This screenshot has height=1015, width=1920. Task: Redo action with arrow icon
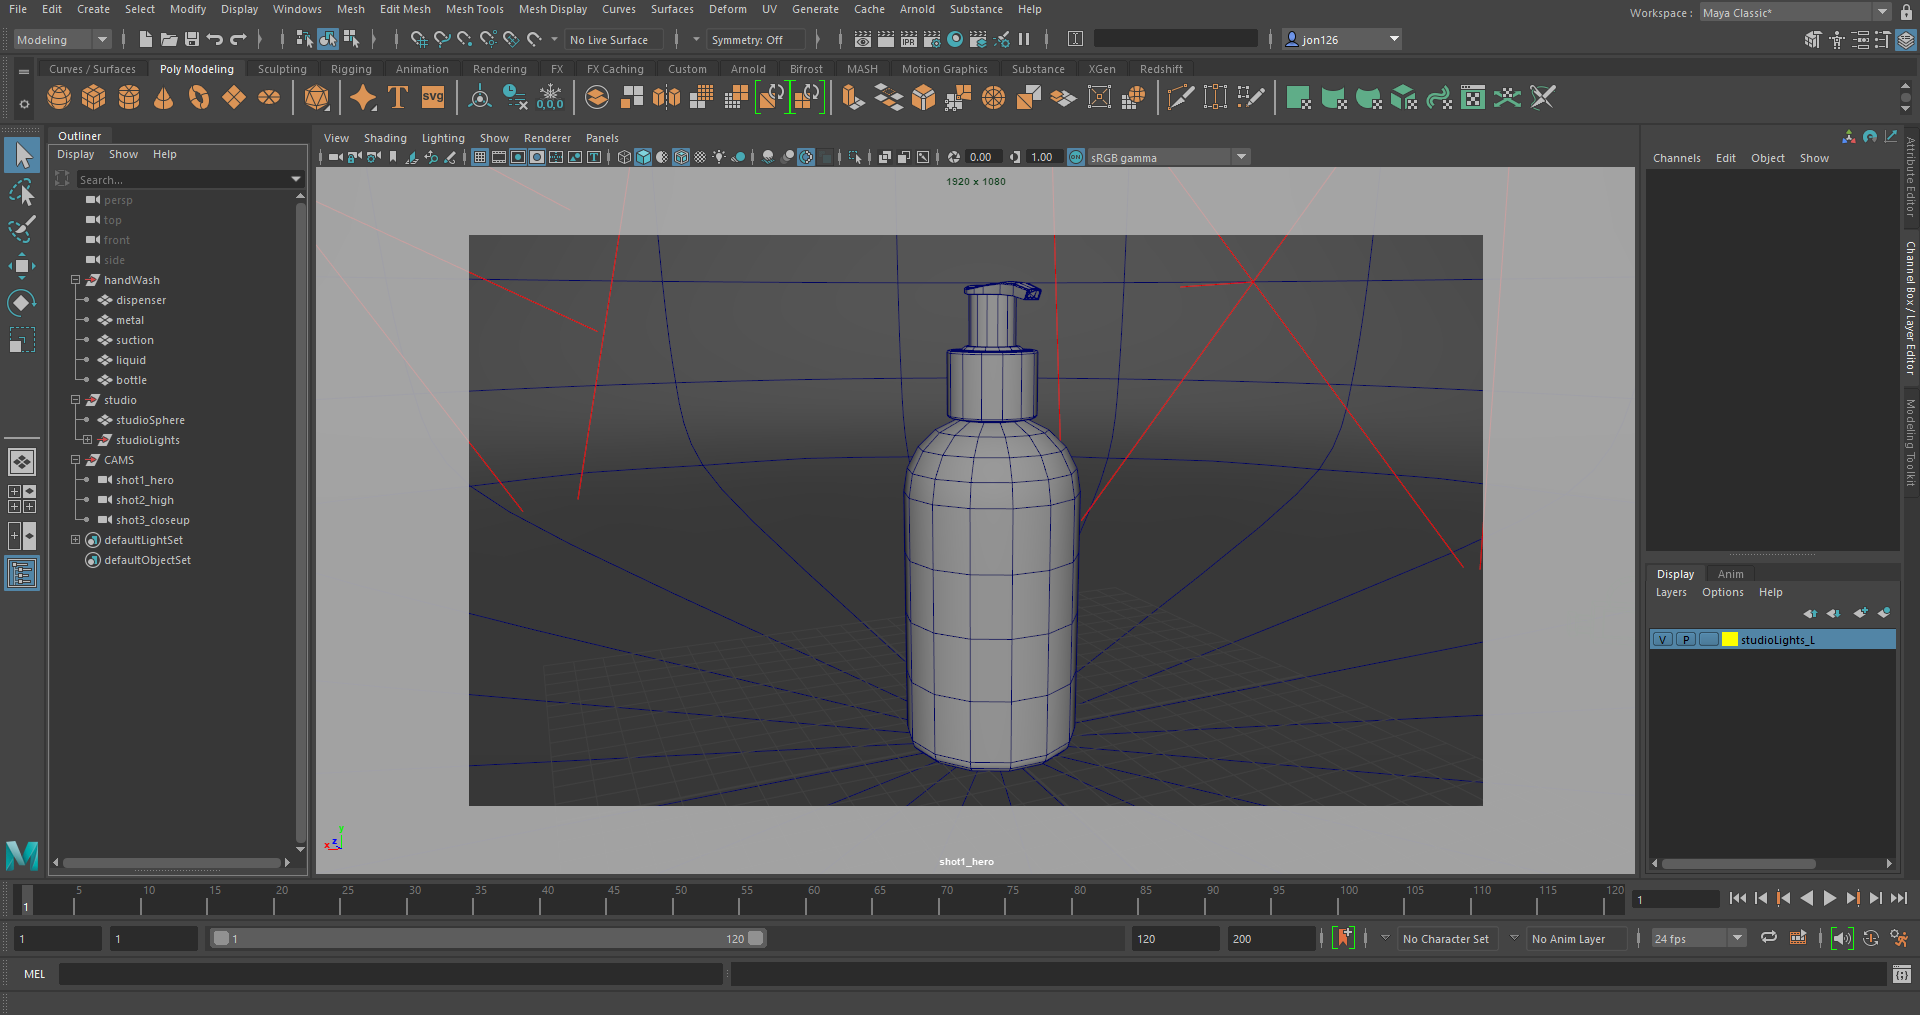coord(238,39)
